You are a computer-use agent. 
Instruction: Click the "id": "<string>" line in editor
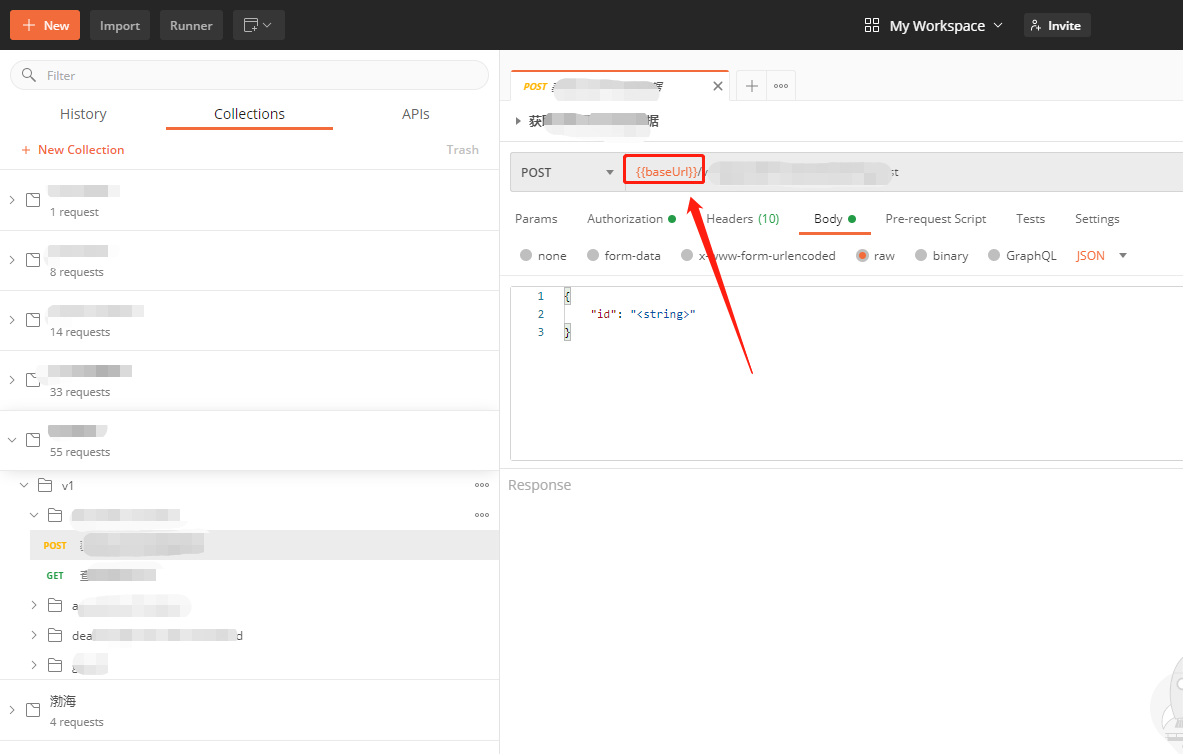643,314
